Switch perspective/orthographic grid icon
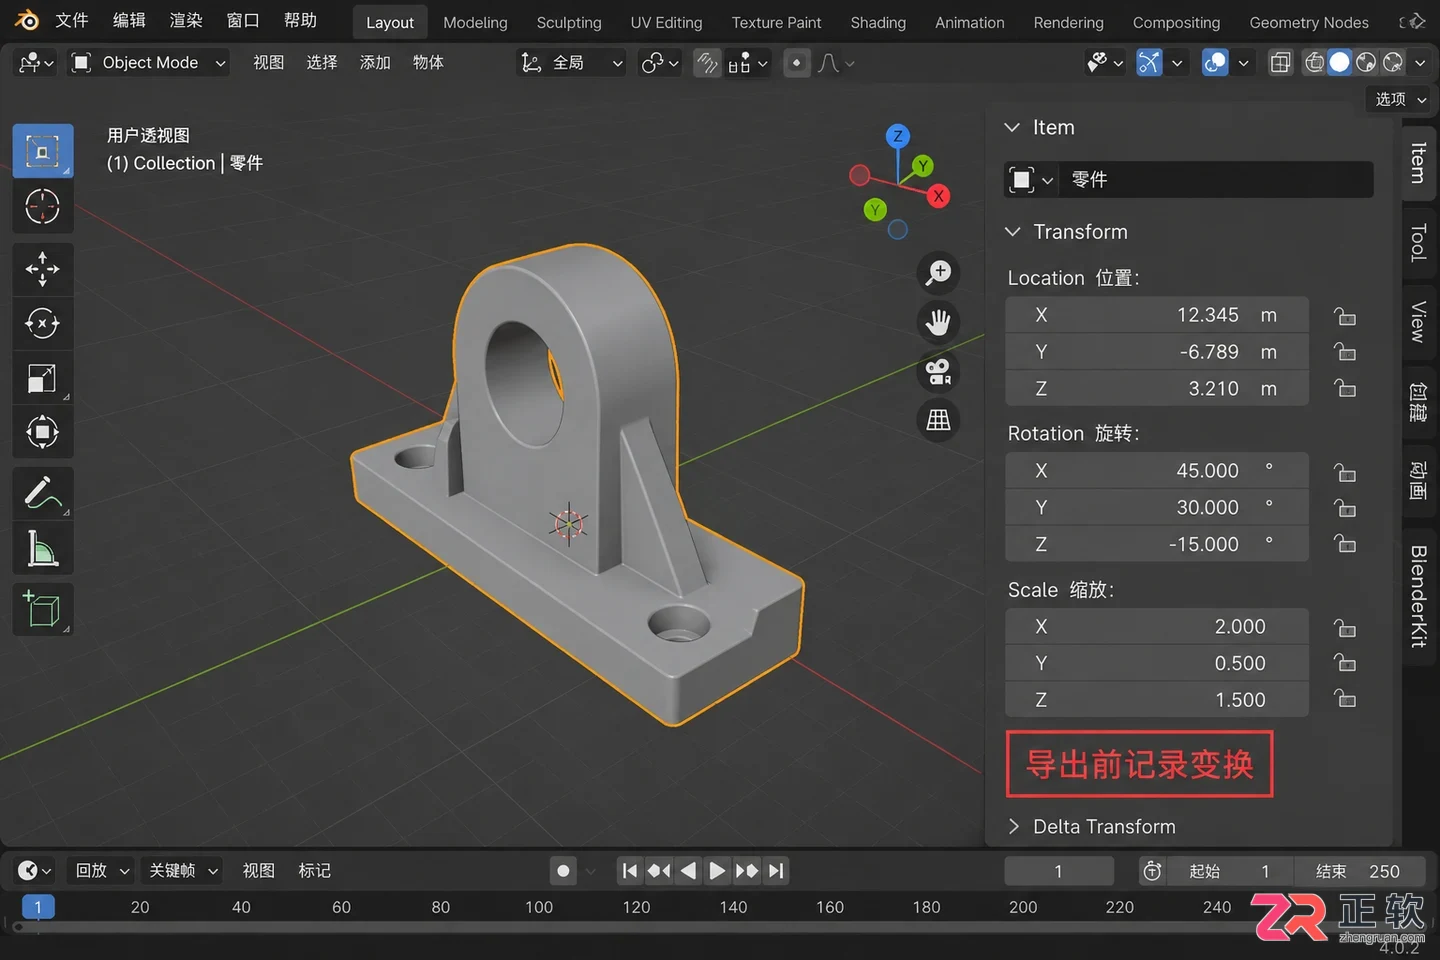The height and width of the screenshot is (960, 1440). 938,420
